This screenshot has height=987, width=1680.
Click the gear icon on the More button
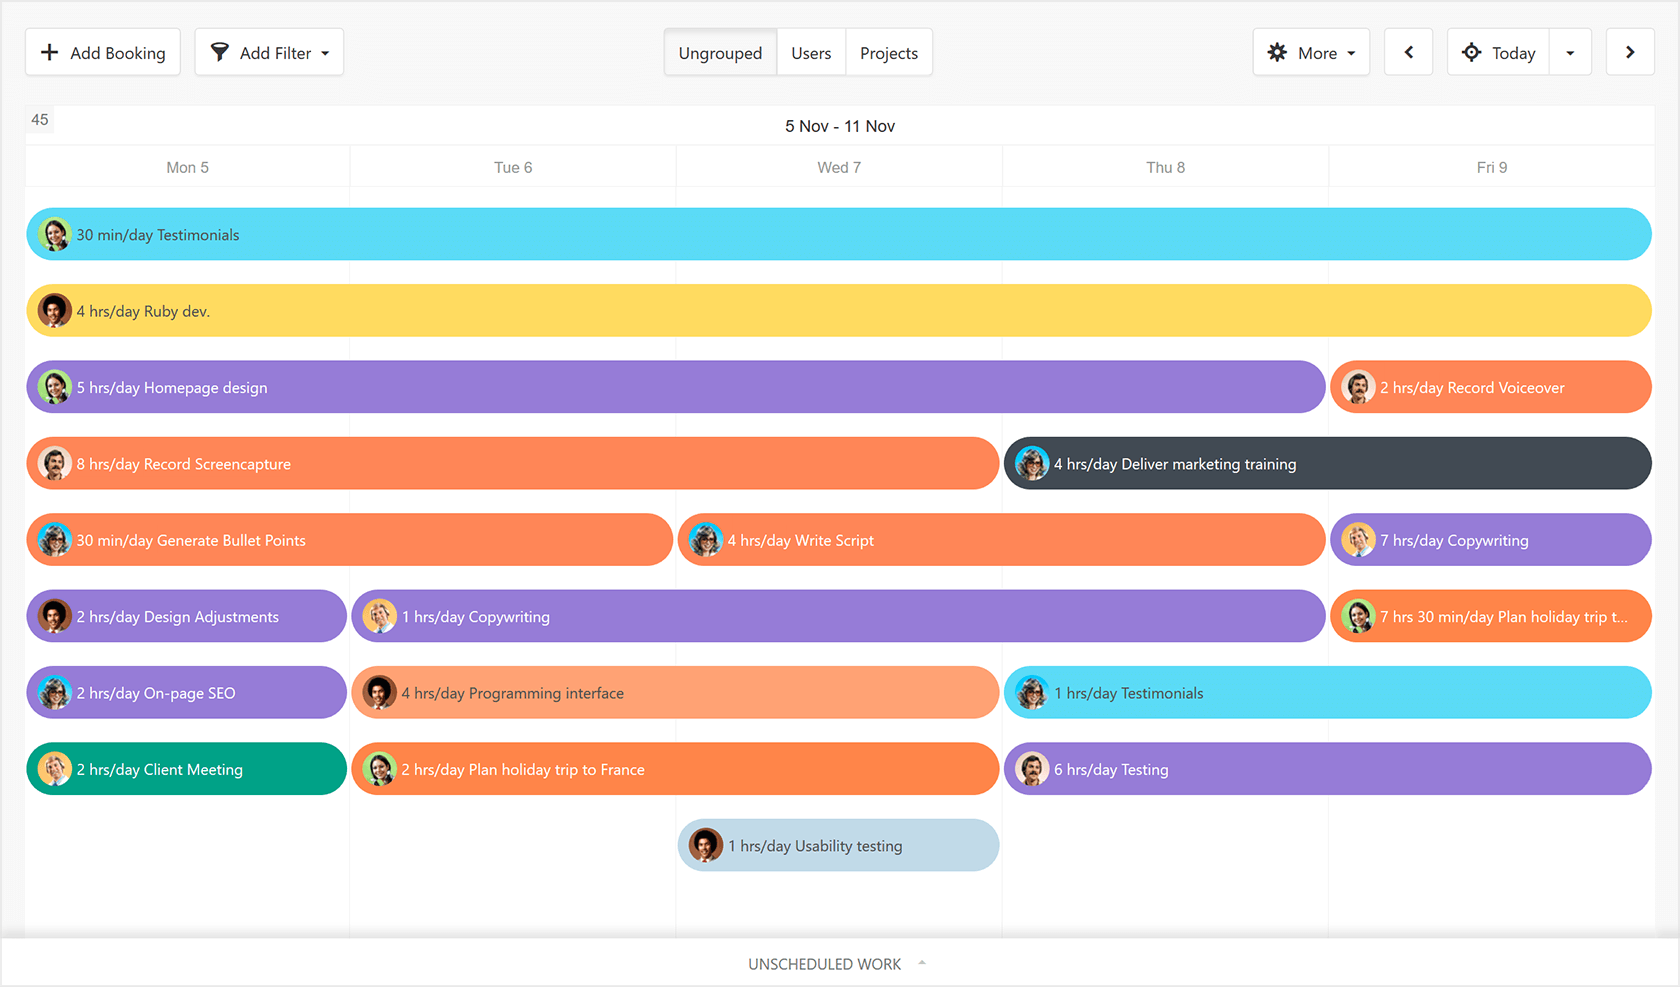[x=1278, y=52]
